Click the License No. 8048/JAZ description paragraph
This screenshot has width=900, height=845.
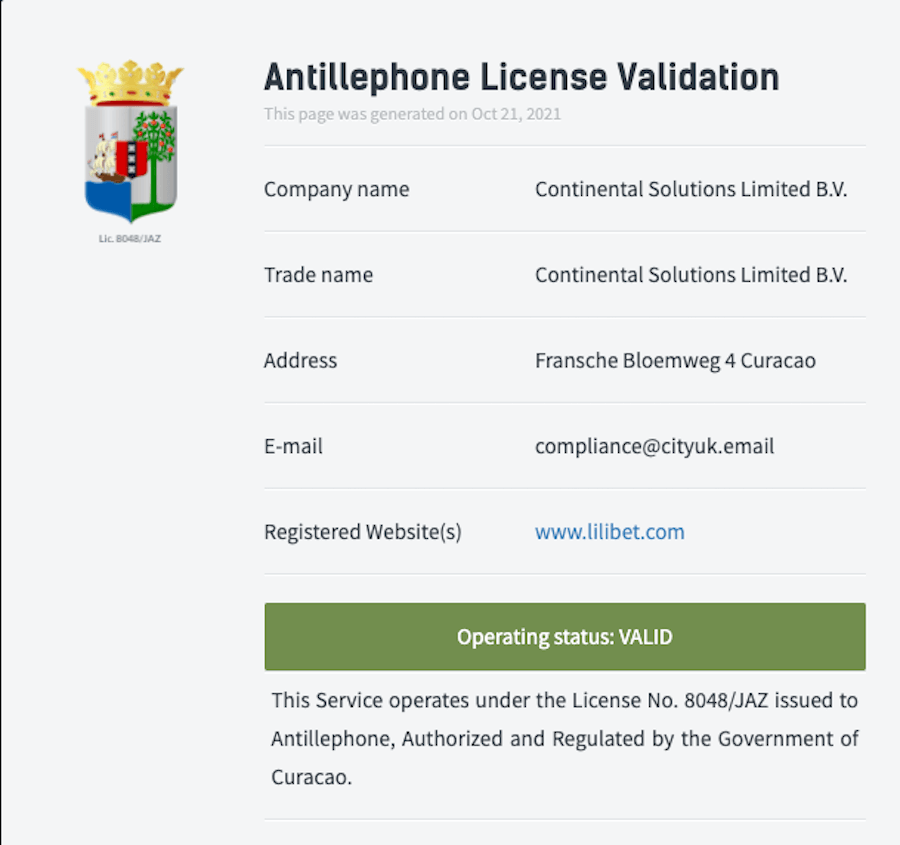pyautogui.click(x=565, y=739)
